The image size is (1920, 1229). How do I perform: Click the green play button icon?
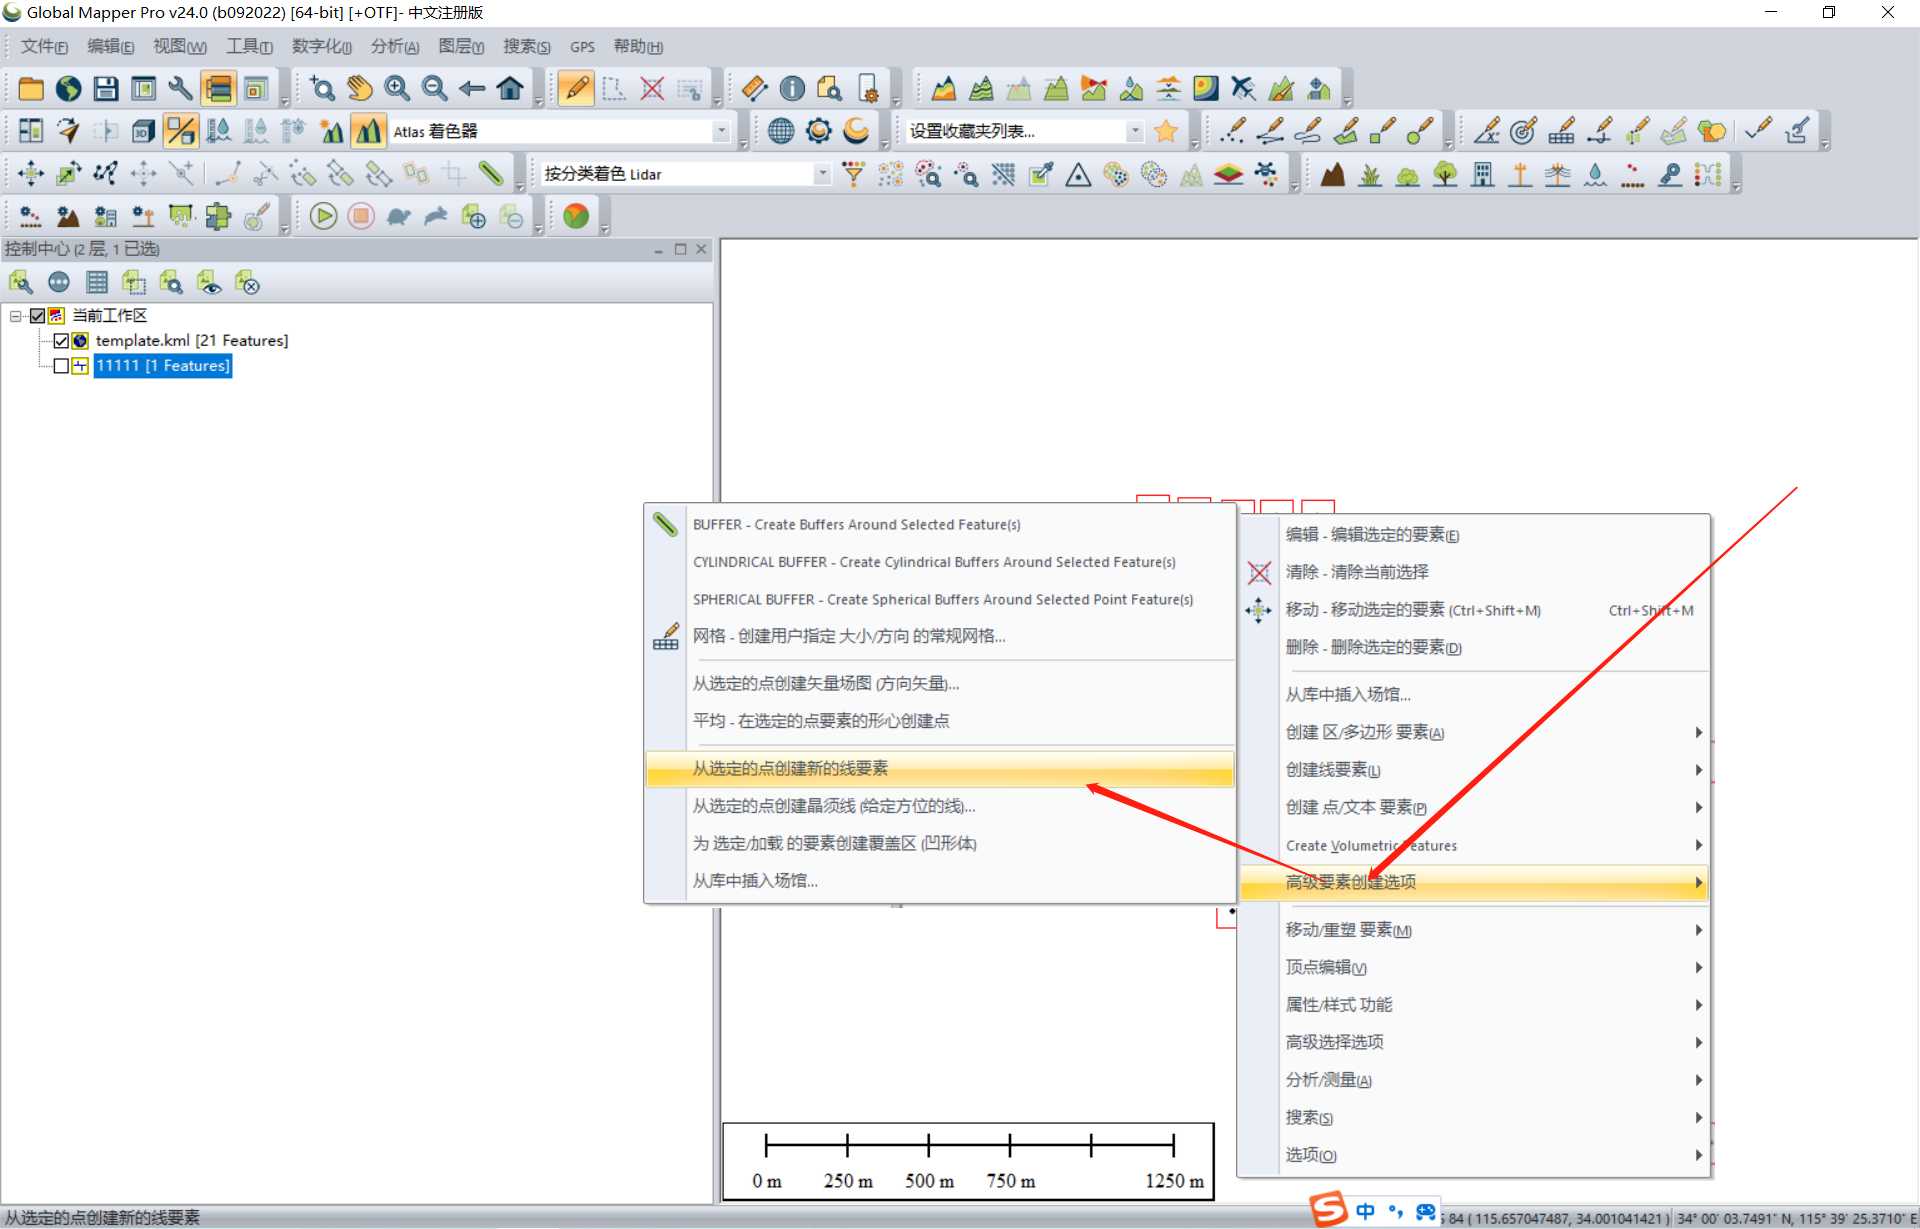click(x=323, y=216)
